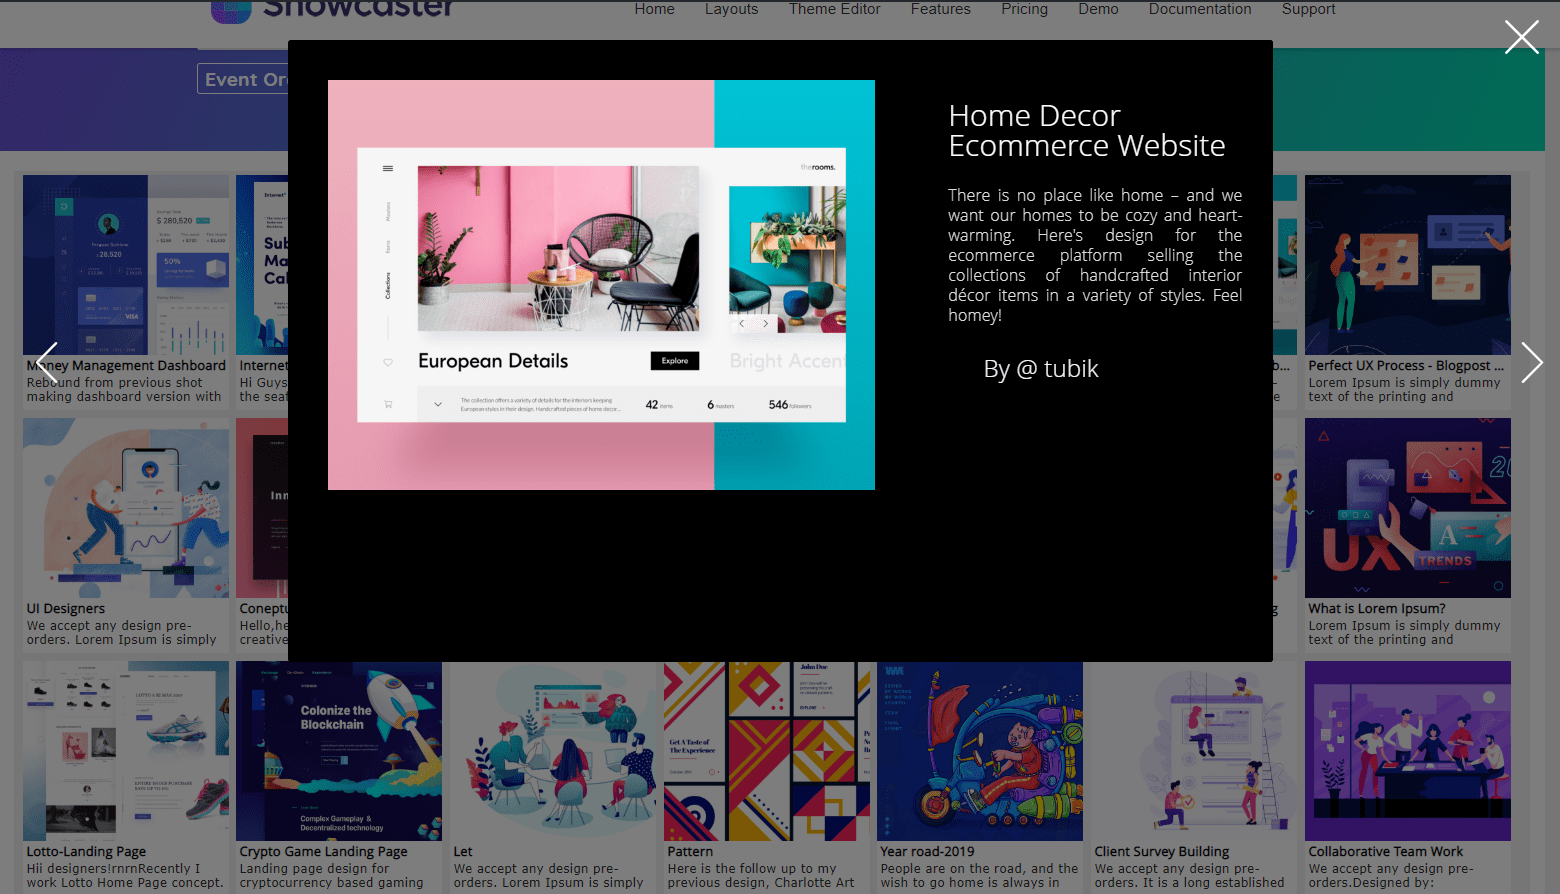Open the Theme Editor menu item

tap(834, 9)
